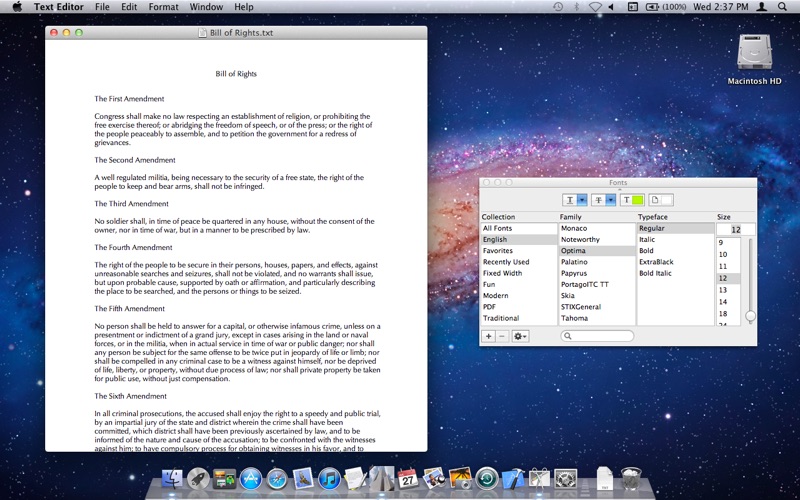Select the Fun collection
Viewport: 800px width, 500px height.
(519, 284)
